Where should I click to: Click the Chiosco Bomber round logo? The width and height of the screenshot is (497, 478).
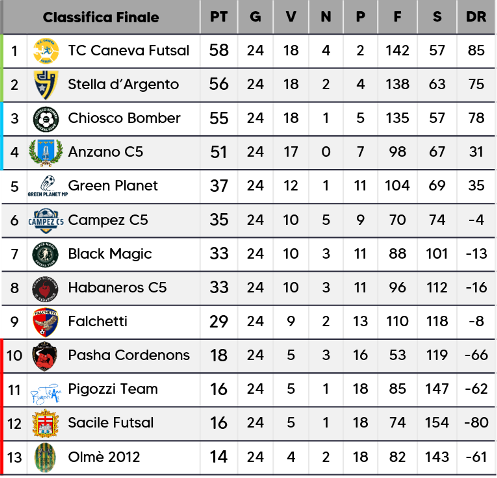point(46,119)
